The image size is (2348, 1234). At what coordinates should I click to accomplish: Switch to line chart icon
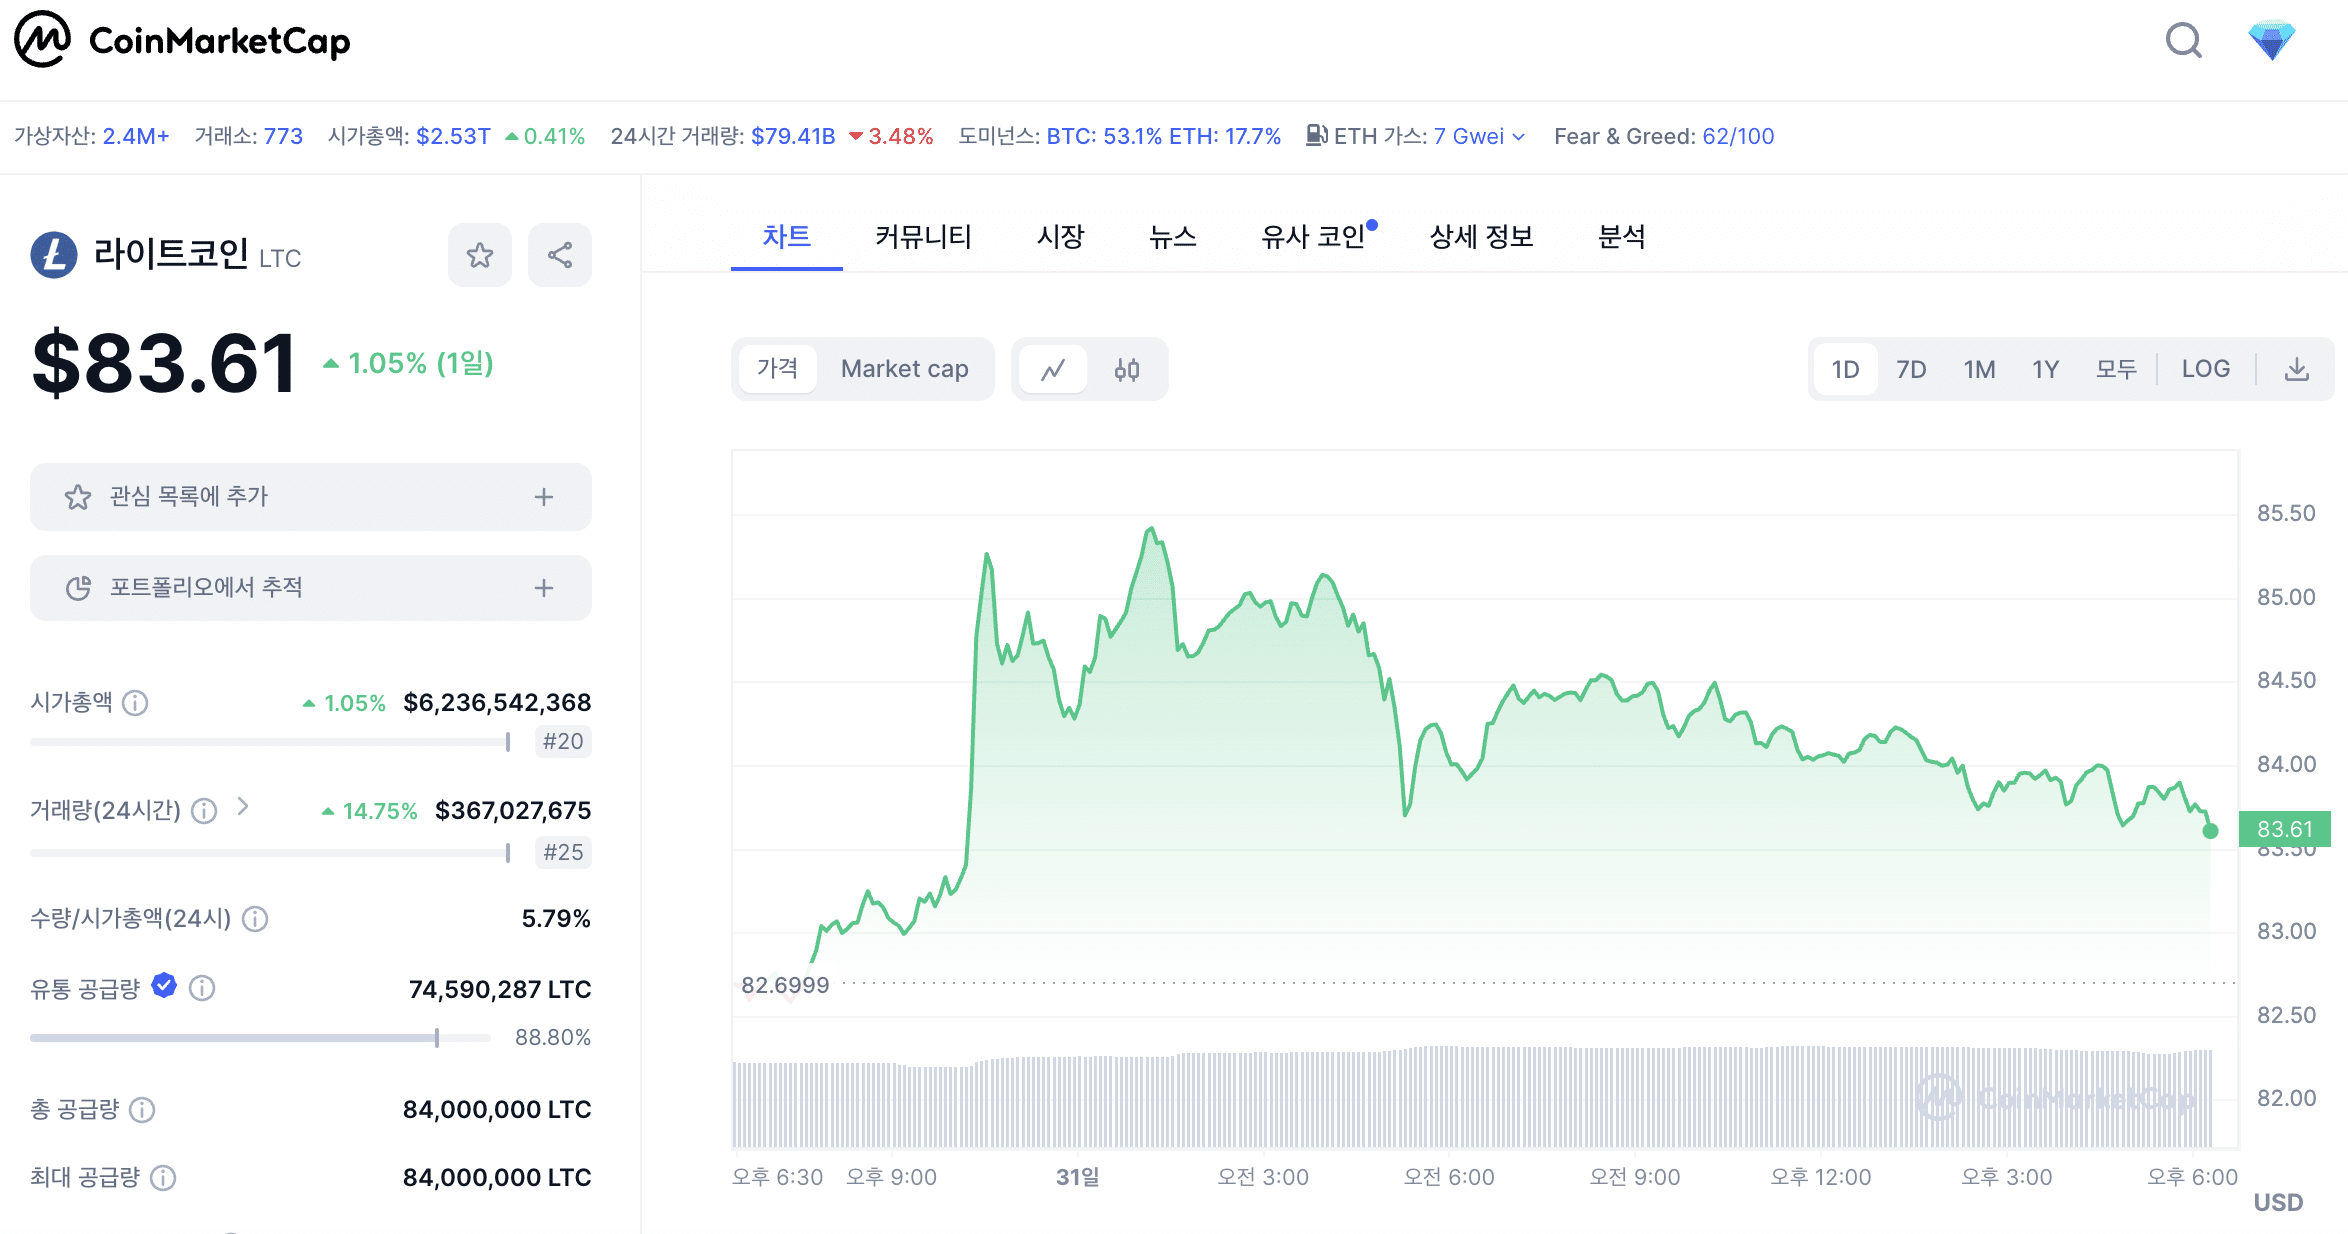pos(1053,370)
